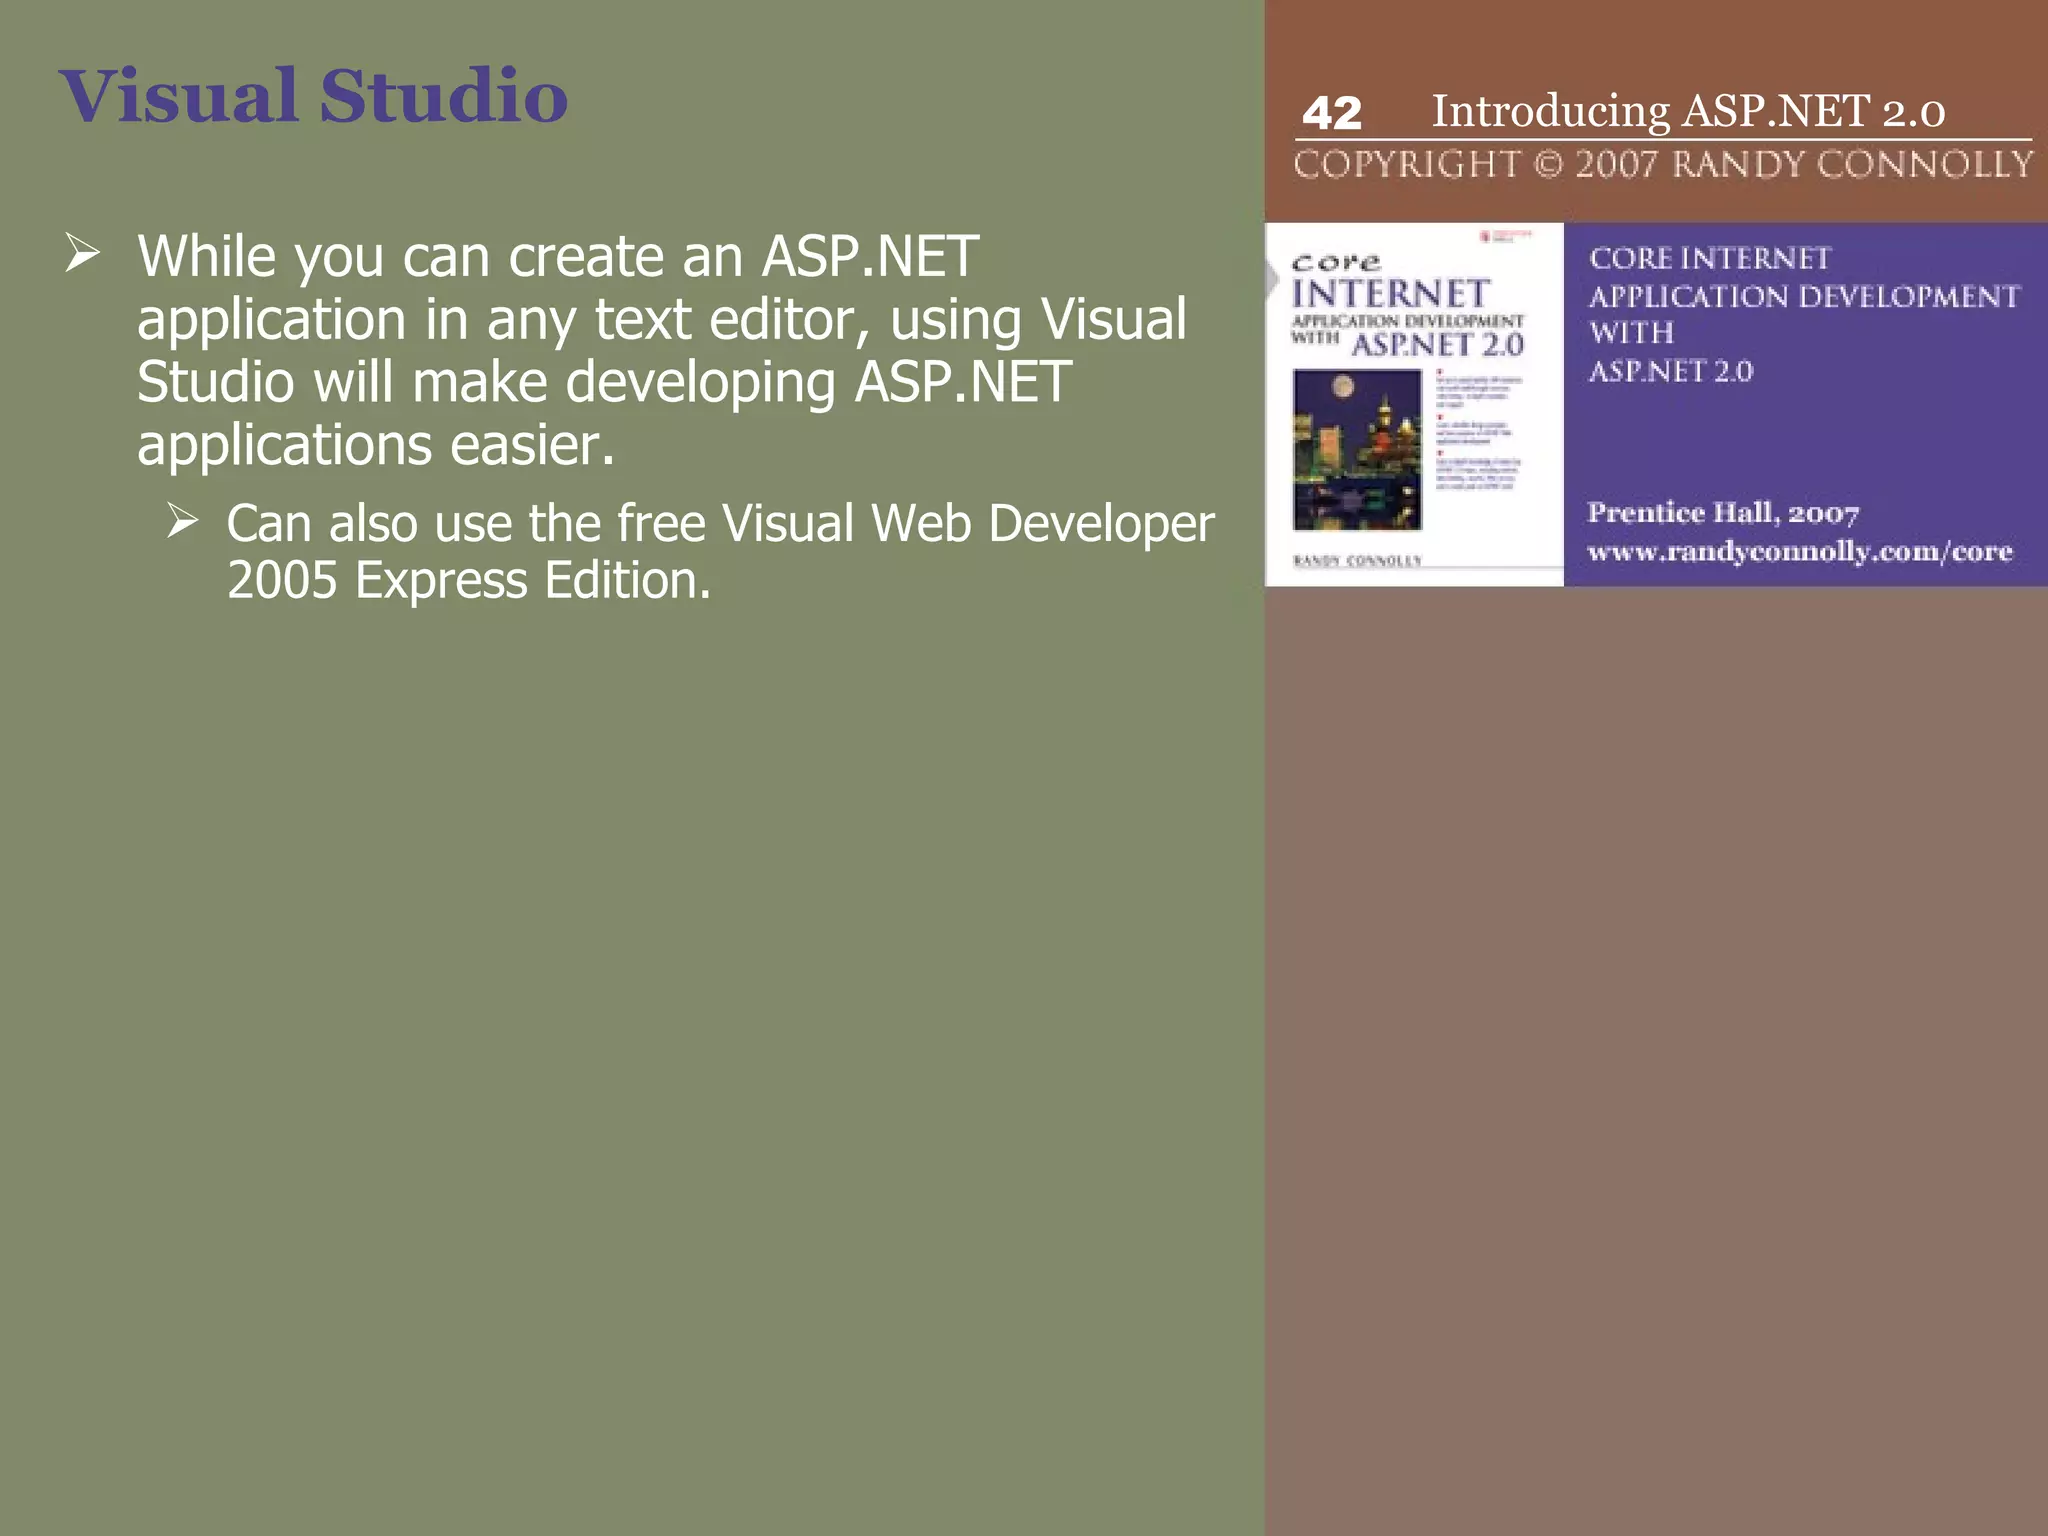Click the paragraph starting 'While you can create'
This screenshot has width=2048, height=1536.
tap(662, 350)
